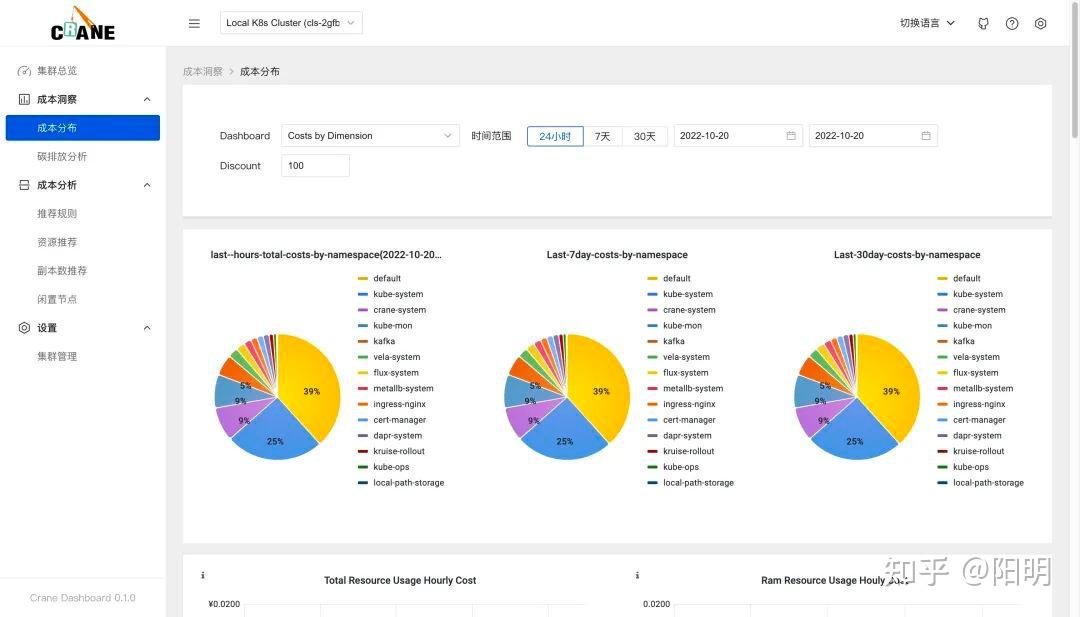Open the settings gear icon in header

(x=1041, y=23)
